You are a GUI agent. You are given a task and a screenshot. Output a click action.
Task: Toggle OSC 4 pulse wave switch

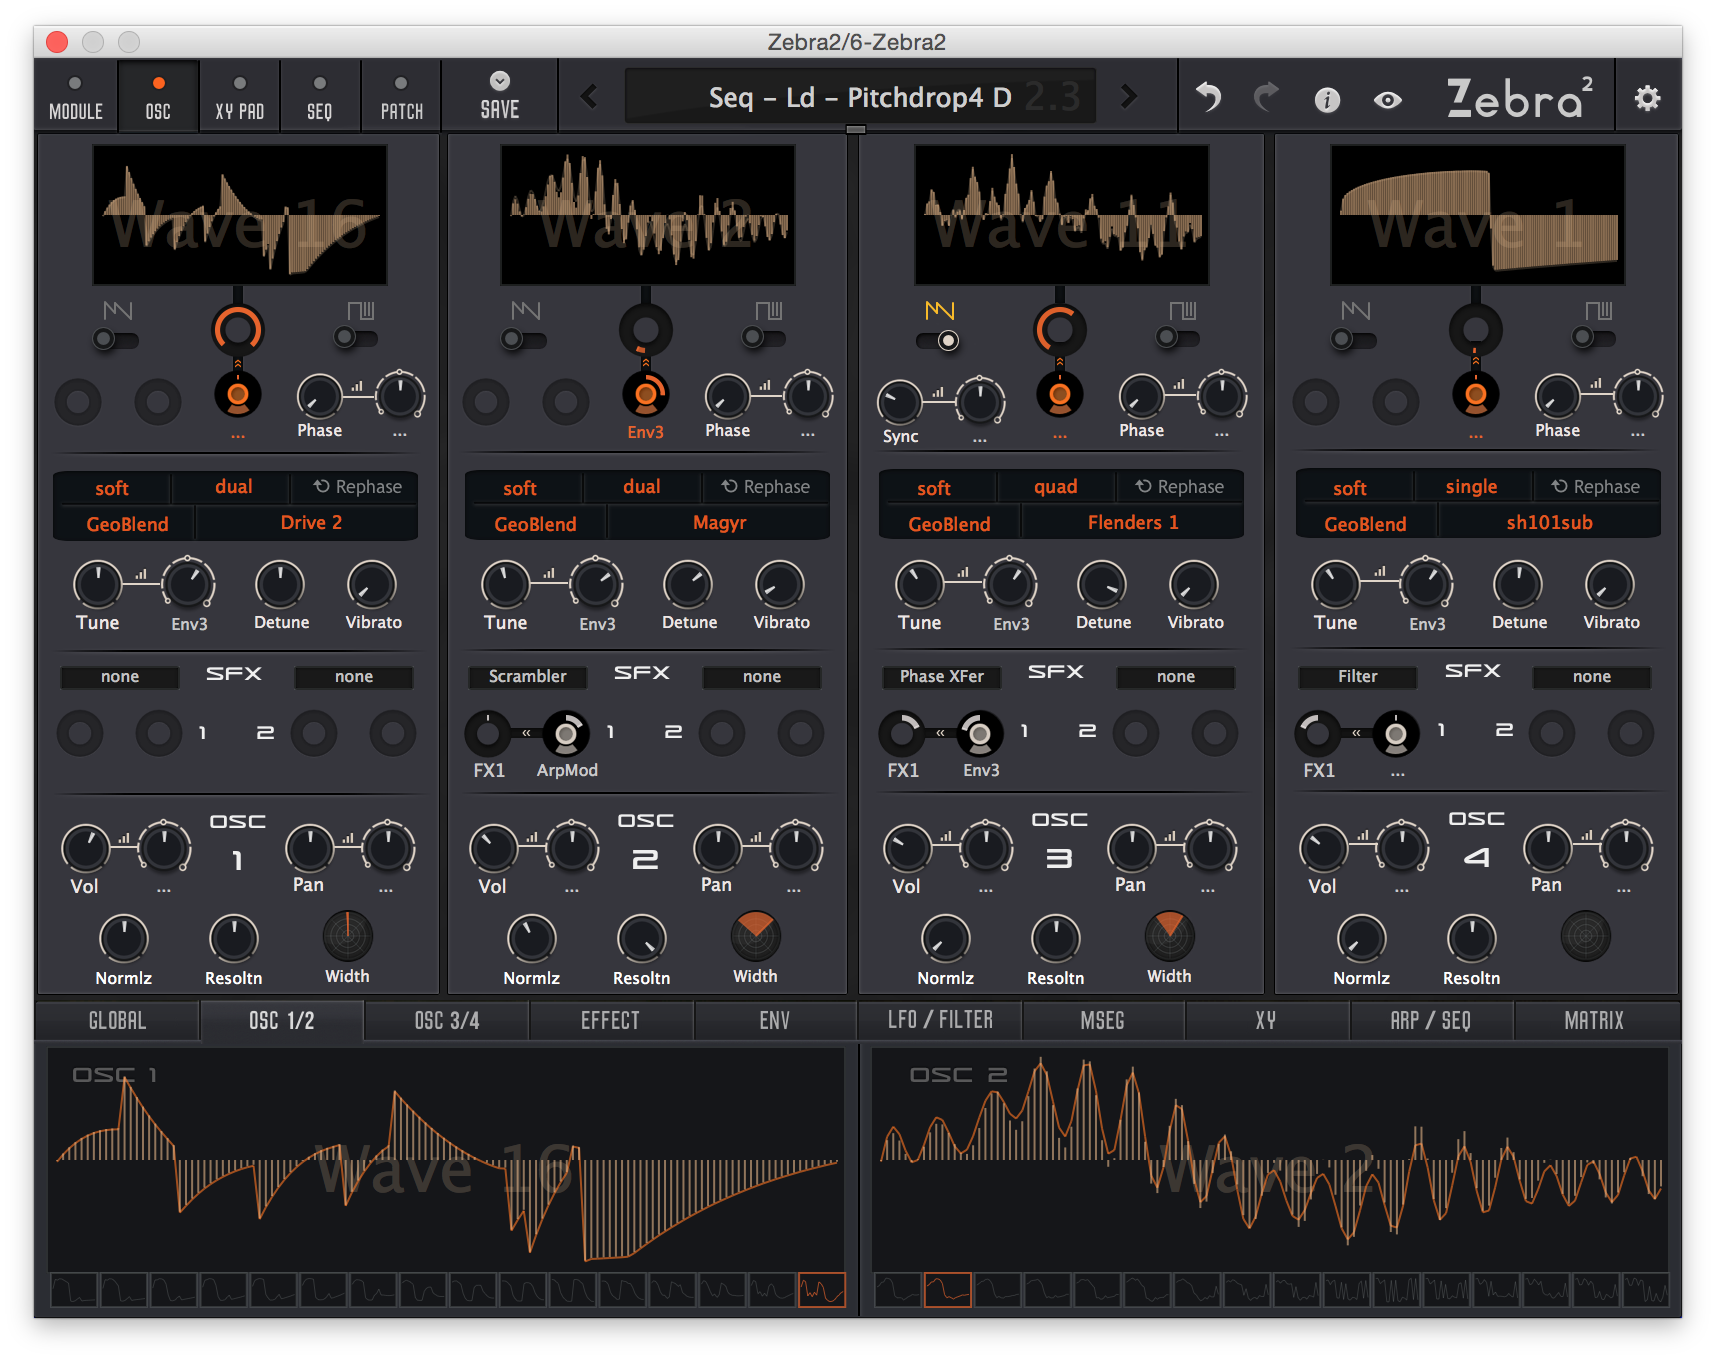(x=1594, y=337)
